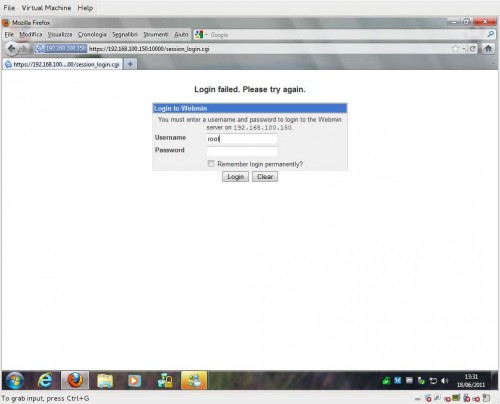
Task: Go to the Firefox home page icon
Action: pos(488,49)
